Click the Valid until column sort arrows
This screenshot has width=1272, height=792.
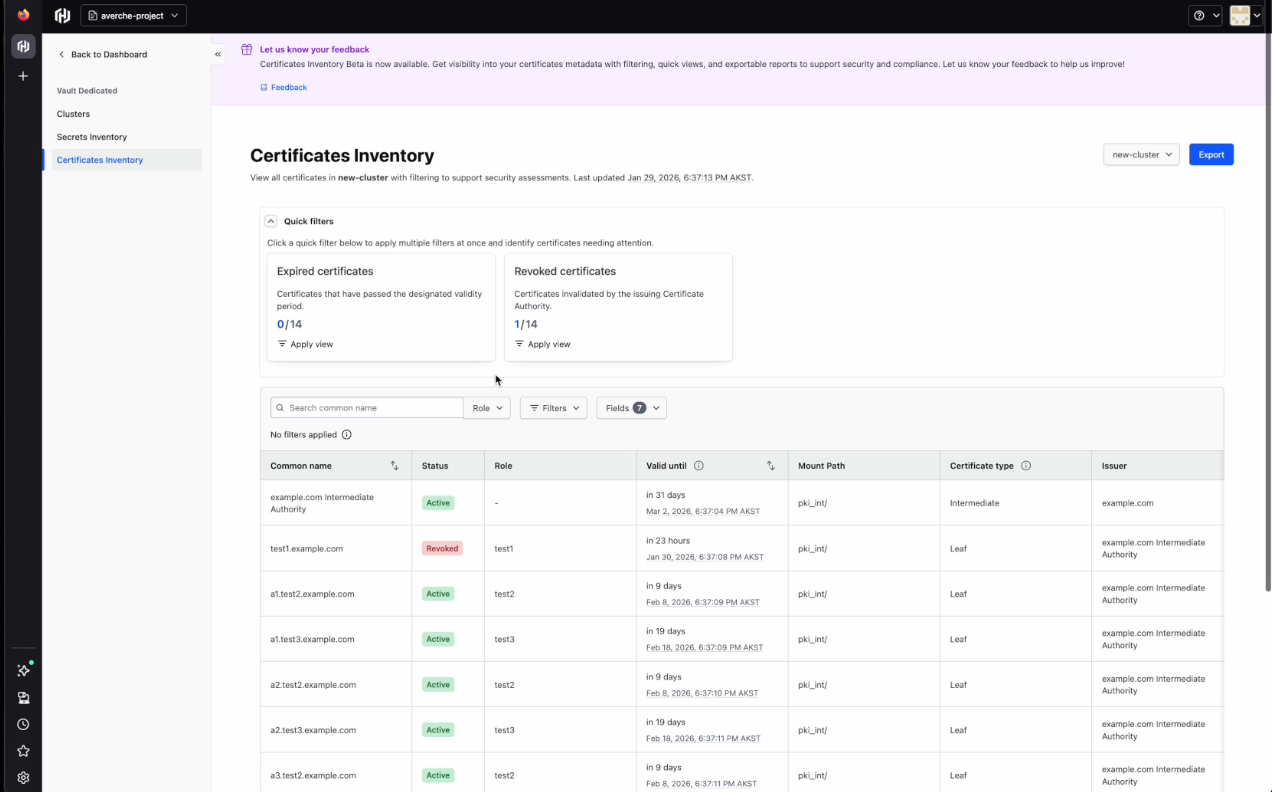pos(770,465)
